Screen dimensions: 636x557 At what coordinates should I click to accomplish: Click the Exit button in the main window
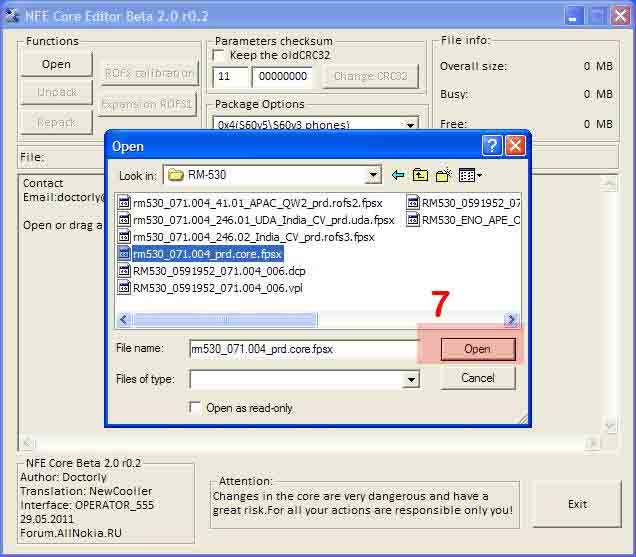(577, 504)
